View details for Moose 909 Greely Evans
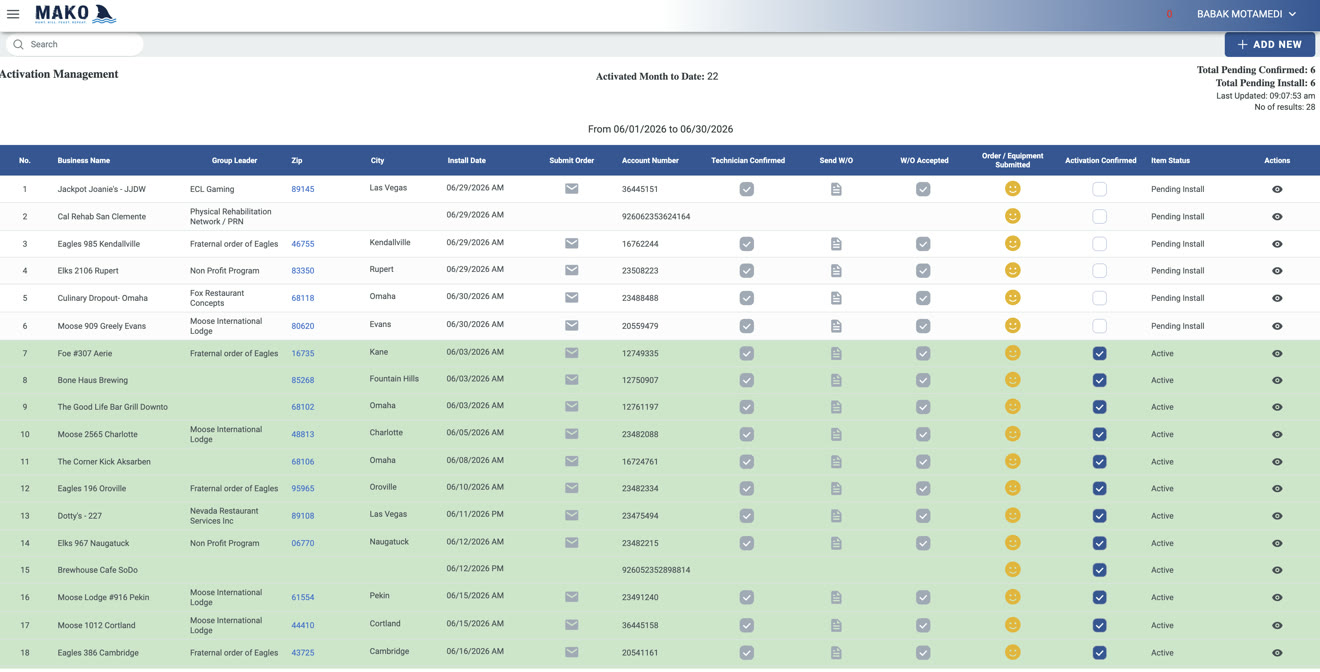The image size is (1320, 672). click(1277, 326)
